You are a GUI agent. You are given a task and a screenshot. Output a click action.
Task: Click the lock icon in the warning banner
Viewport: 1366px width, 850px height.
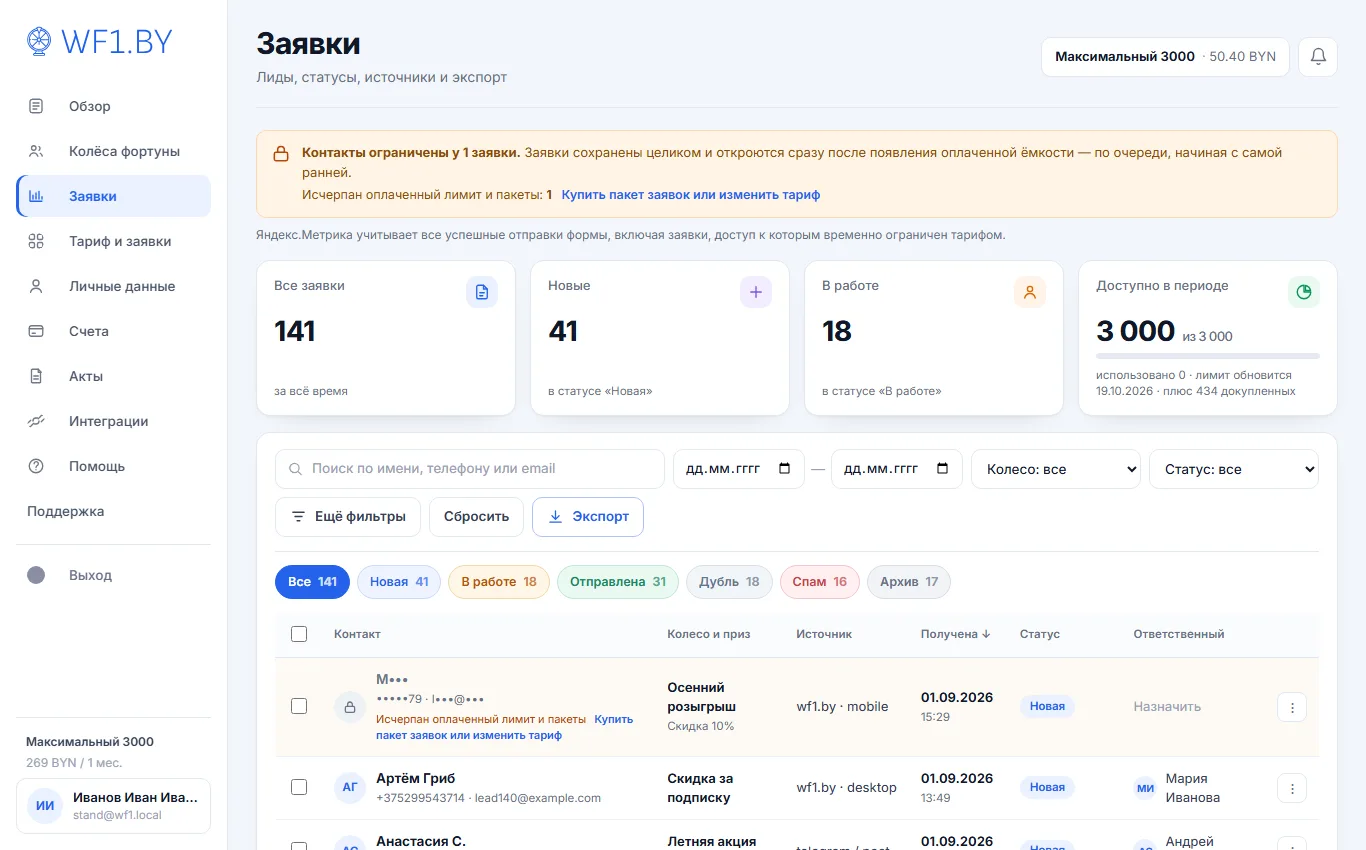coord(281,154)
